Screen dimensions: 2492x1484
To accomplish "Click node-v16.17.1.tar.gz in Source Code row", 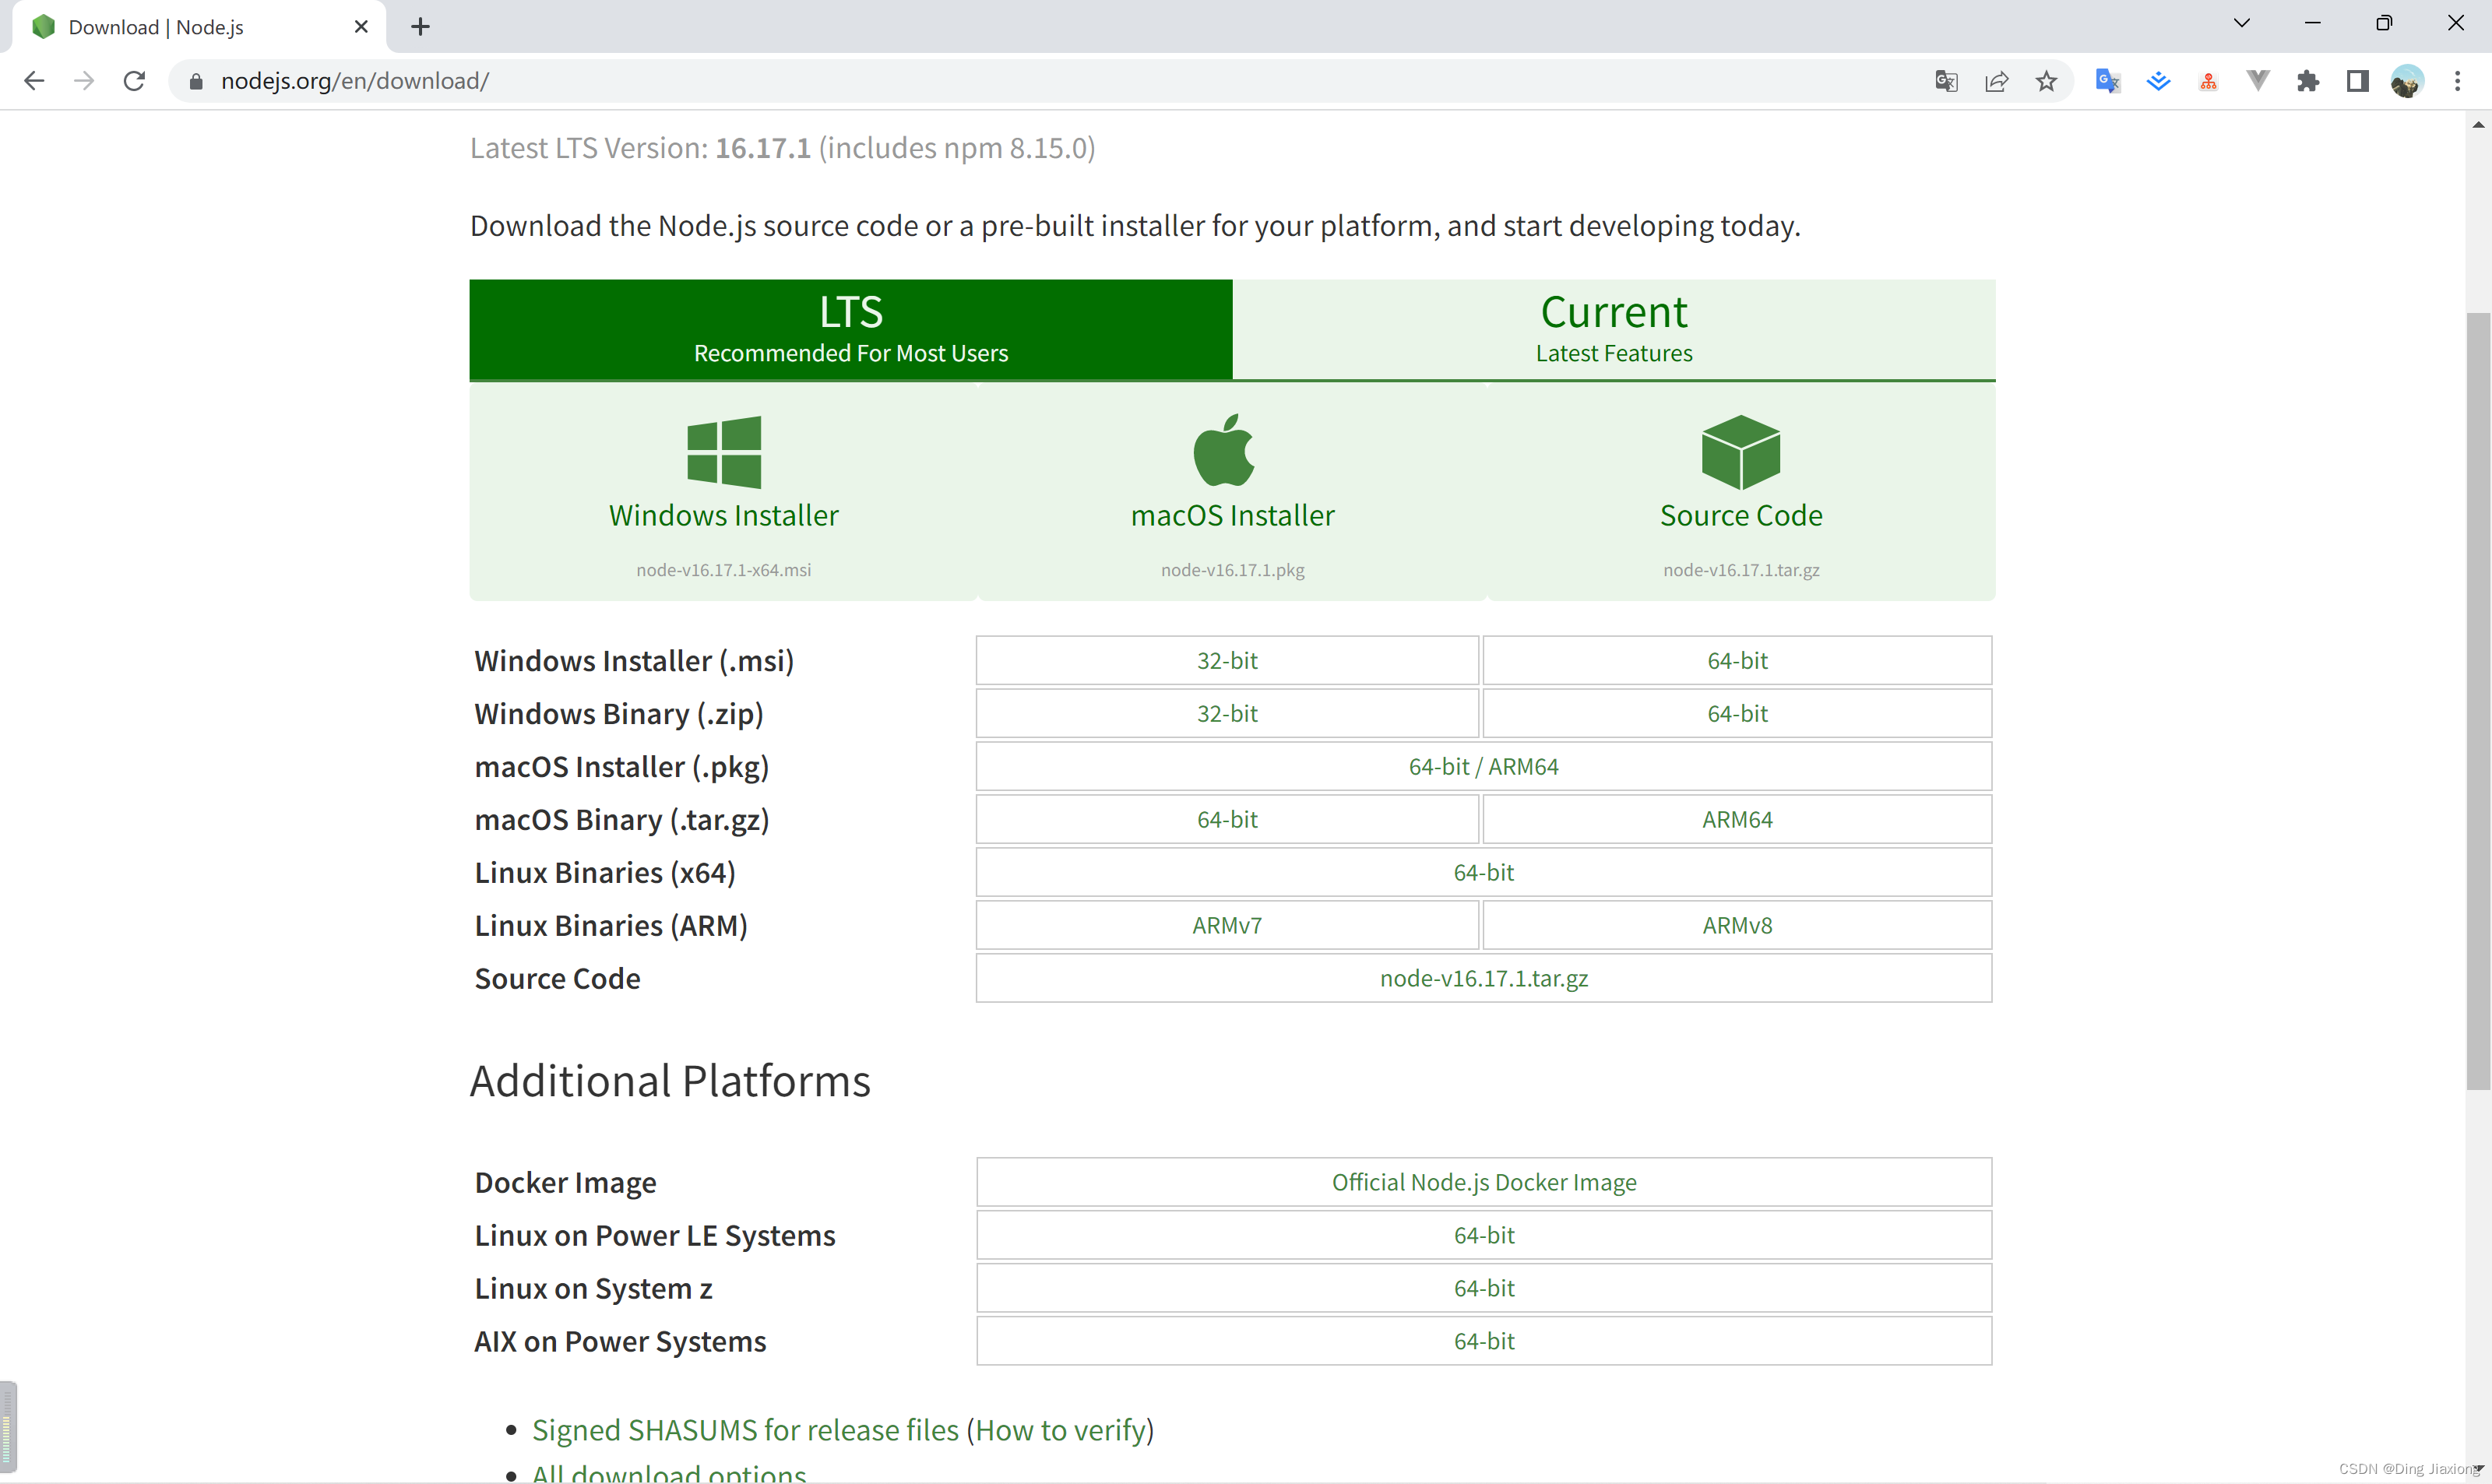I will (1484, 978).
